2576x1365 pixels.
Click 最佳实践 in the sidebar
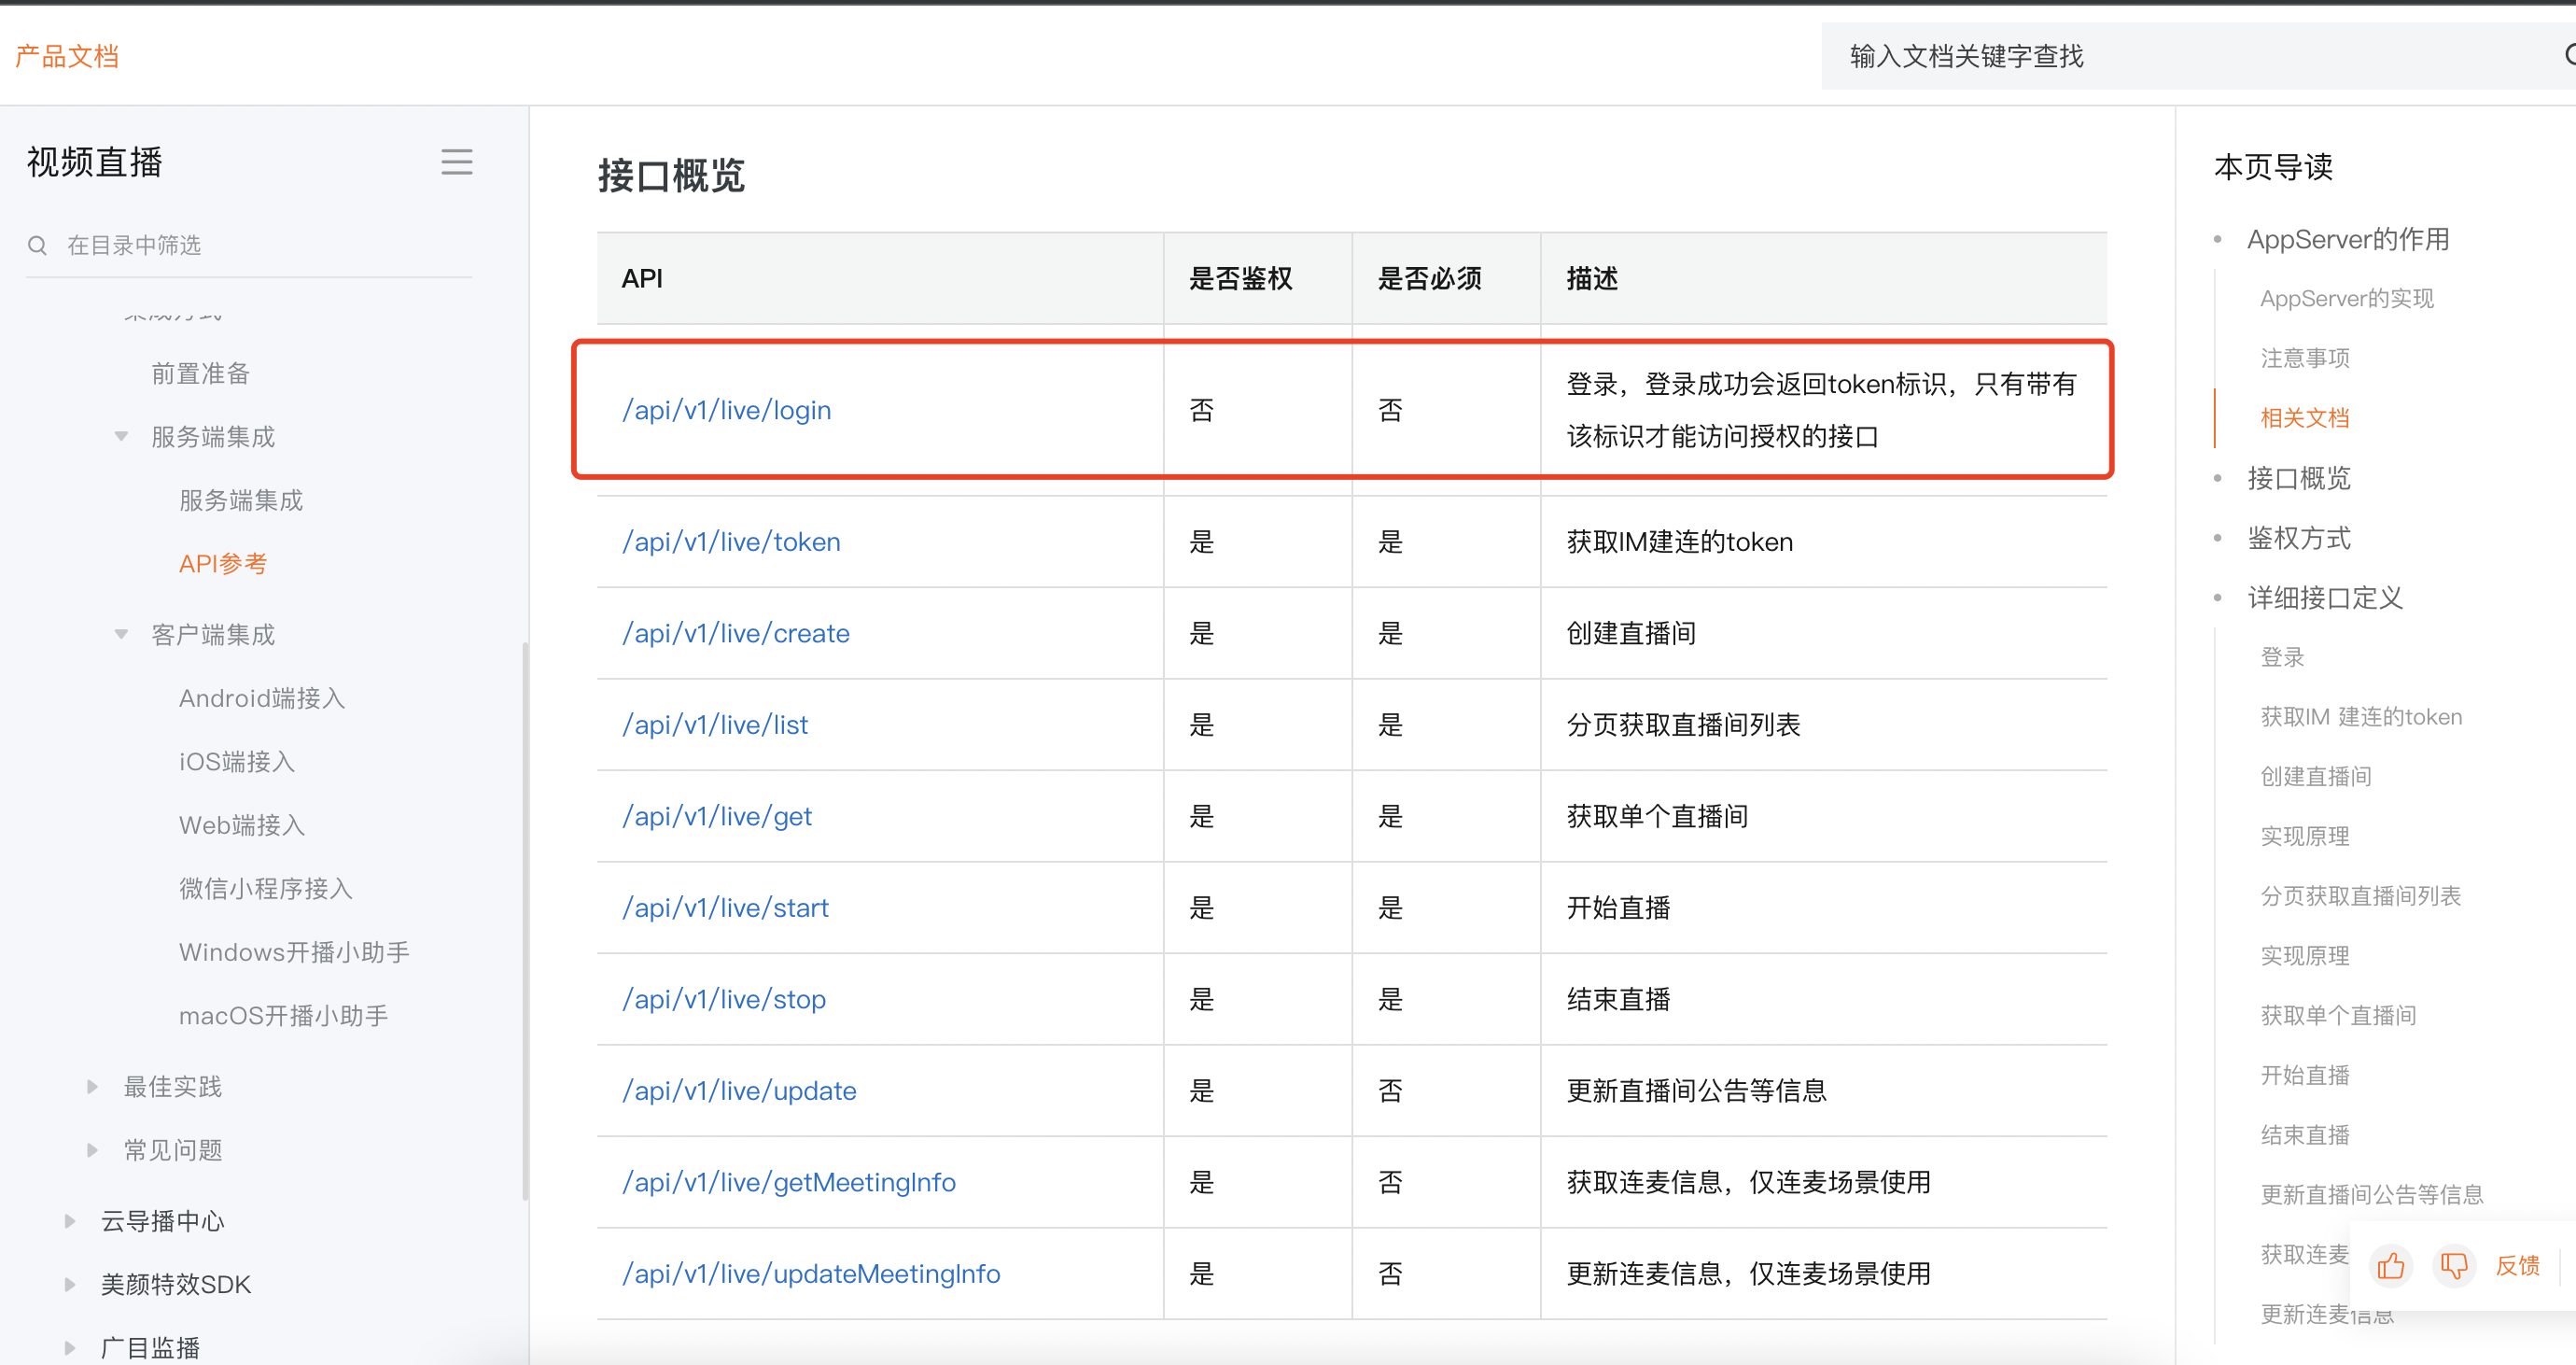[172, 1087]
